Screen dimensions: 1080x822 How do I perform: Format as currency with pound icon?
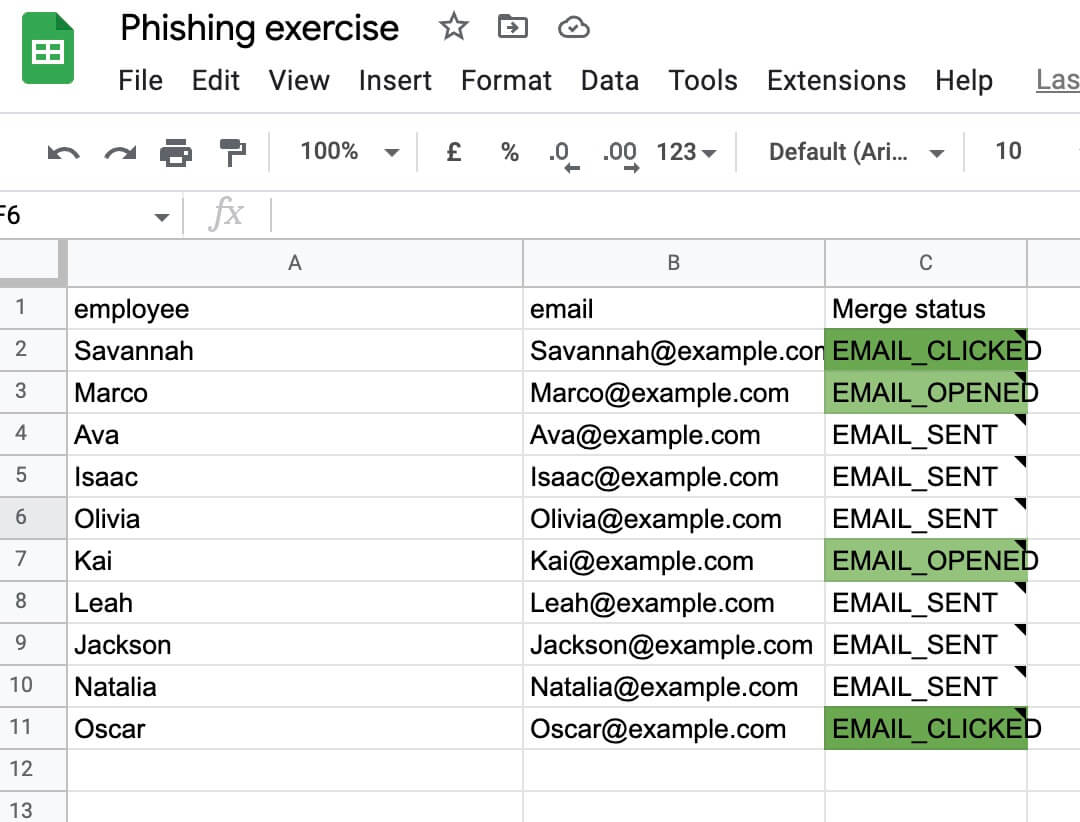453,152
